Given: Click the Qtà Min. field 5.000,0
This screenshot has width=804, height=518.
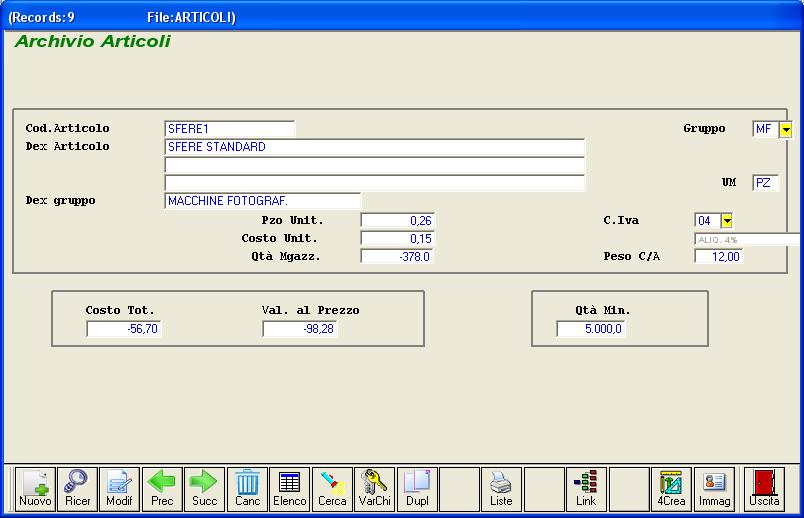Looking at the screenshot, I should [591, 329].
